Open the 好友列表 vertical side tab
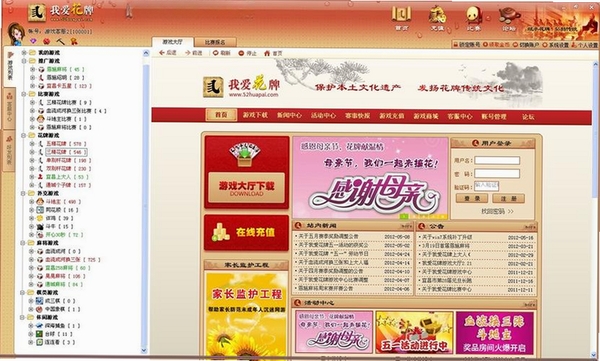This screenshot has height=361, width=600. tap(9, 150)
